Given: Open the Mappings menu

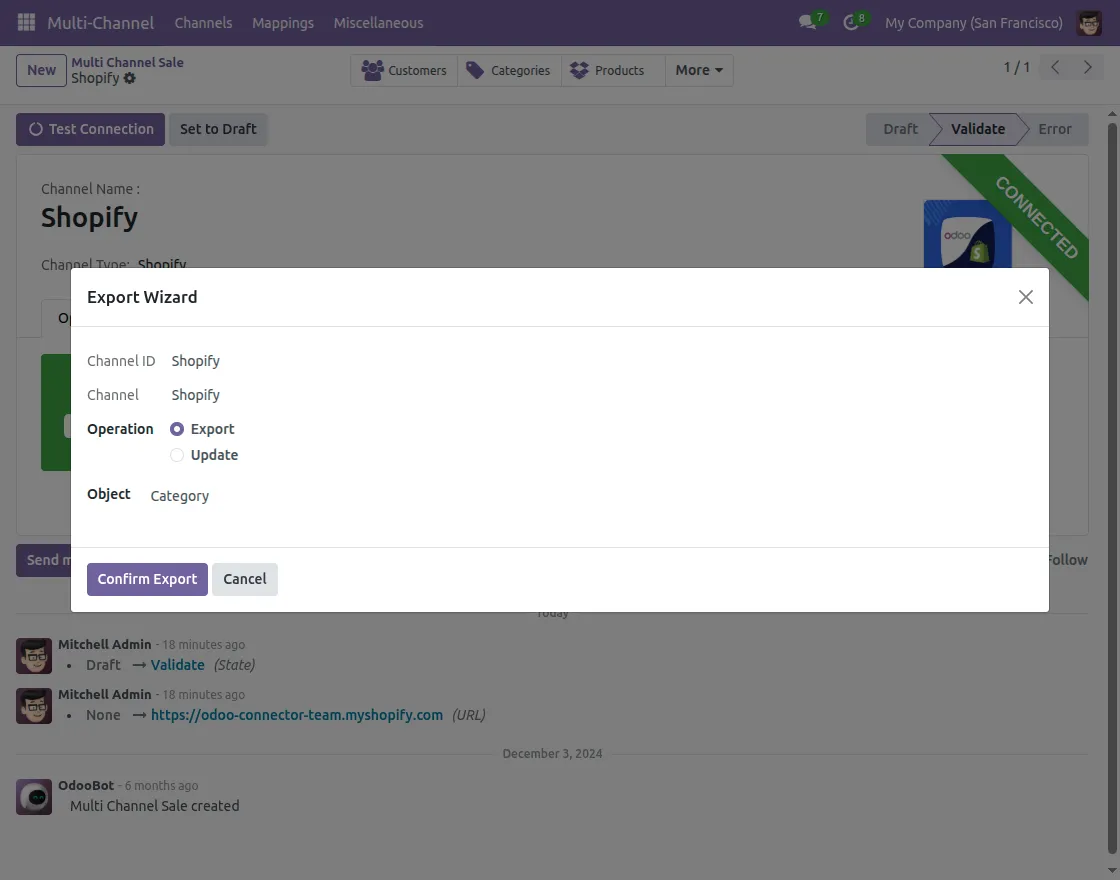Looking at the screenshot, I should (283, 22).
